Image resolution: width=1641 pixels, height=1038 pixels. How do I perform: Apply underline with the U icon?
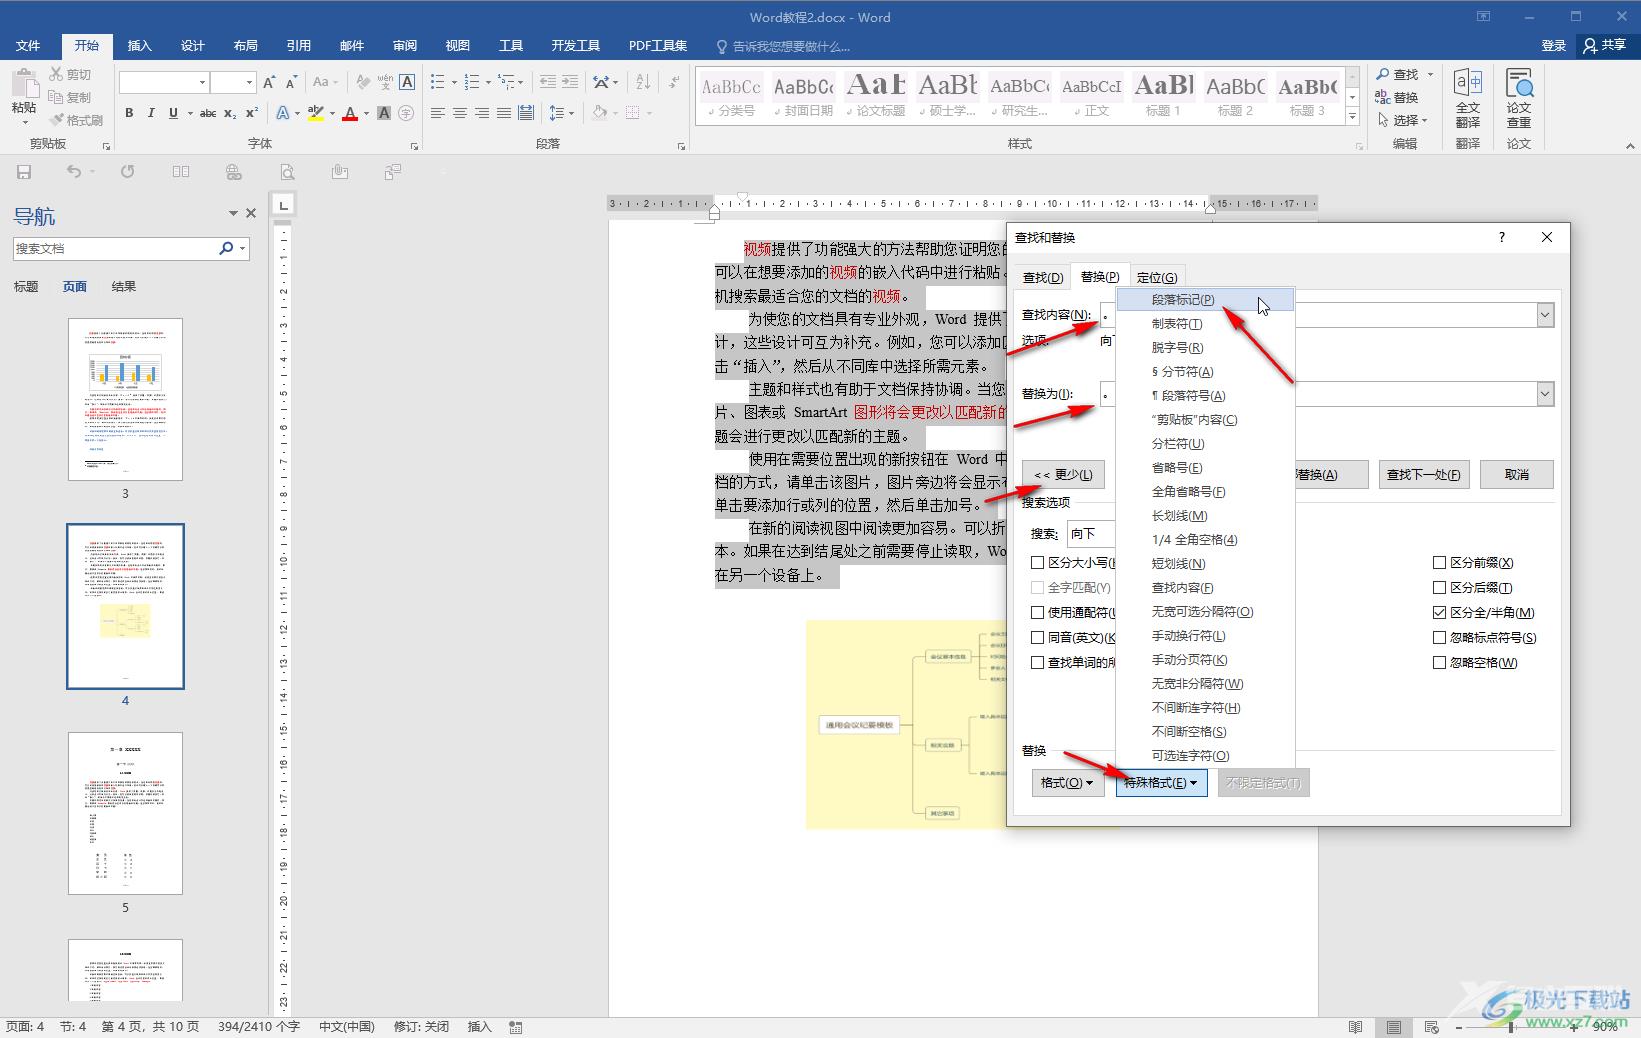(173, 113)
